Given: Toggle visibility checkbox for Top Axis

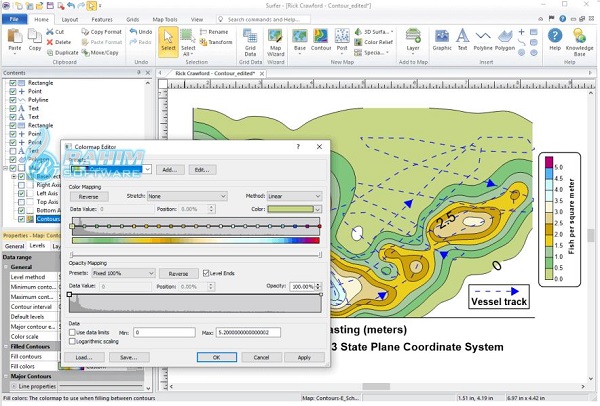Looking at the screenshot, I should [21, 202].
